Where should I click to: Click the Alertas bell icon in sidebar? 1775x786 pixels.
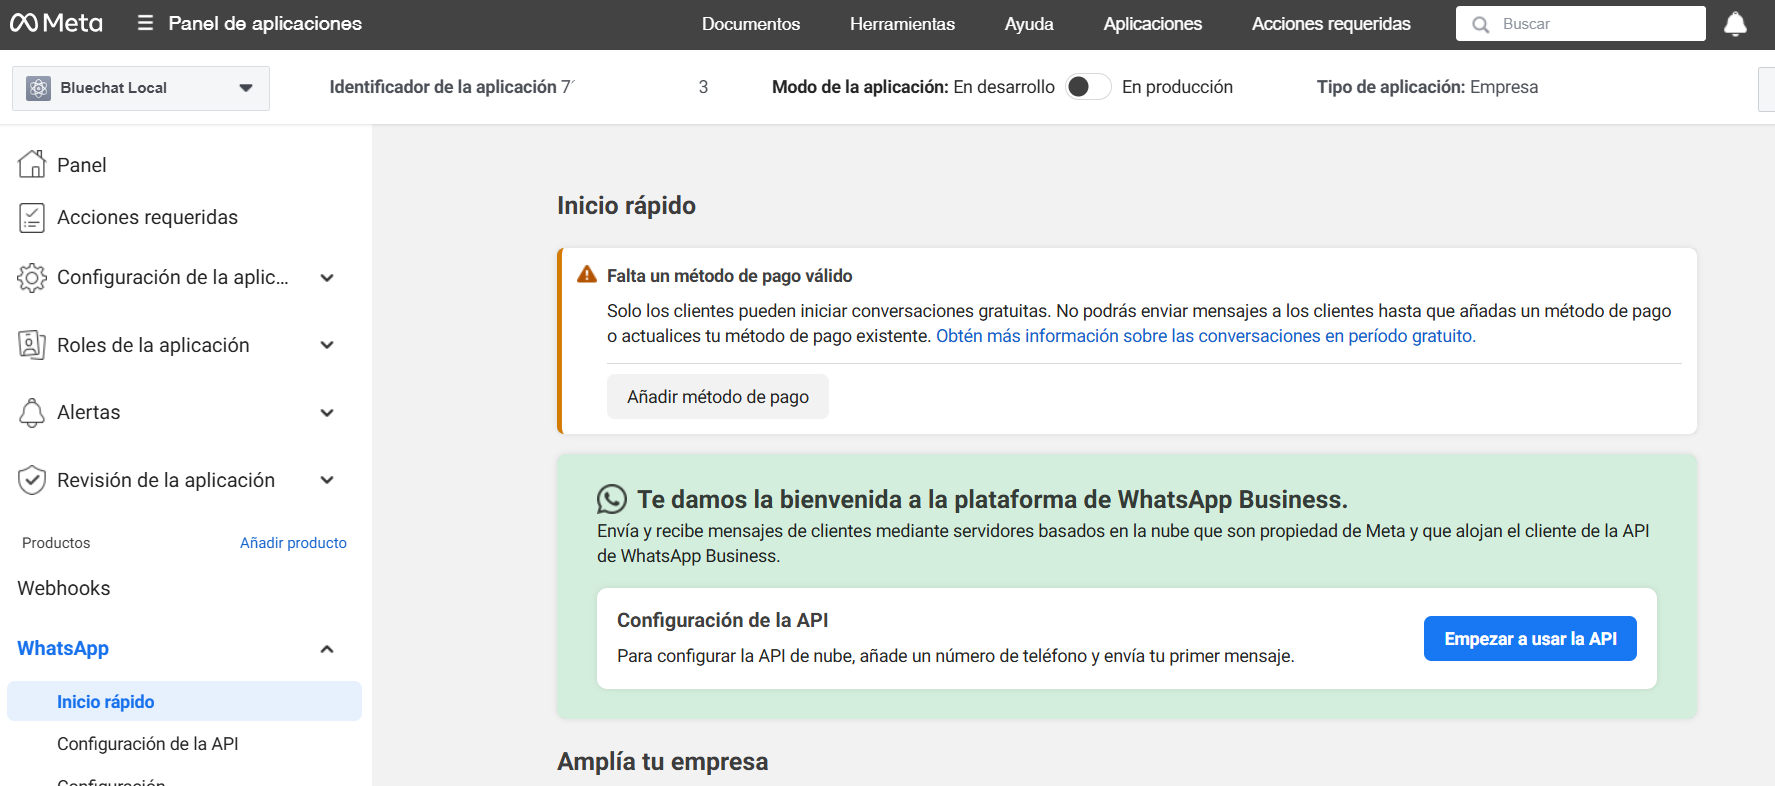tap(32, 412)
